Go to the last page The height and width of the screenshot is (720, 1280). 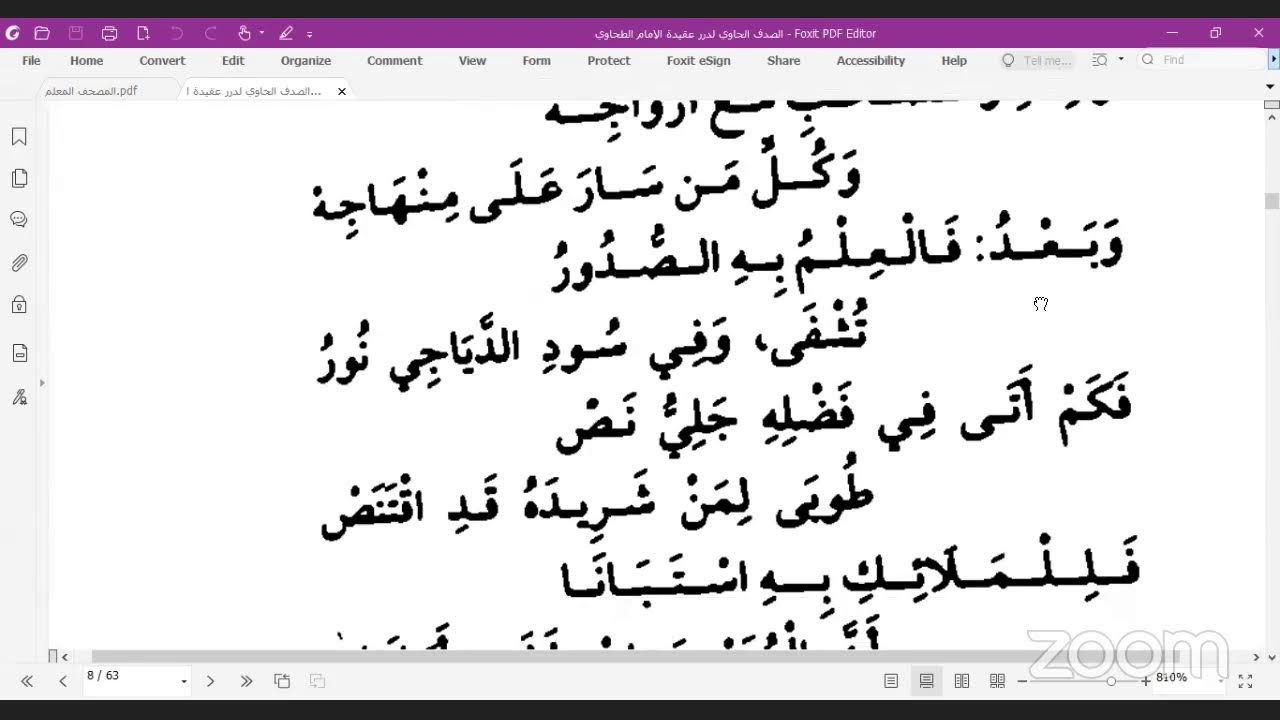(246, 681)
